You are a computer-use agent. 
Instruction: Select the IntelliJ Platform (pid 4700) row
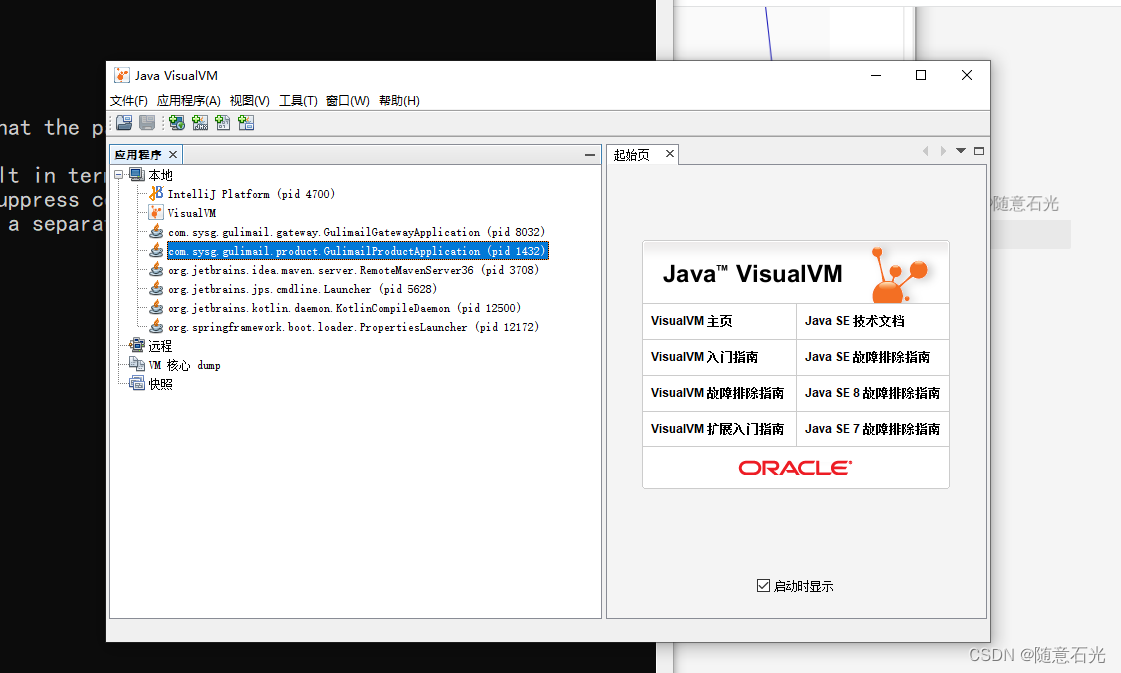pos(251,194)
